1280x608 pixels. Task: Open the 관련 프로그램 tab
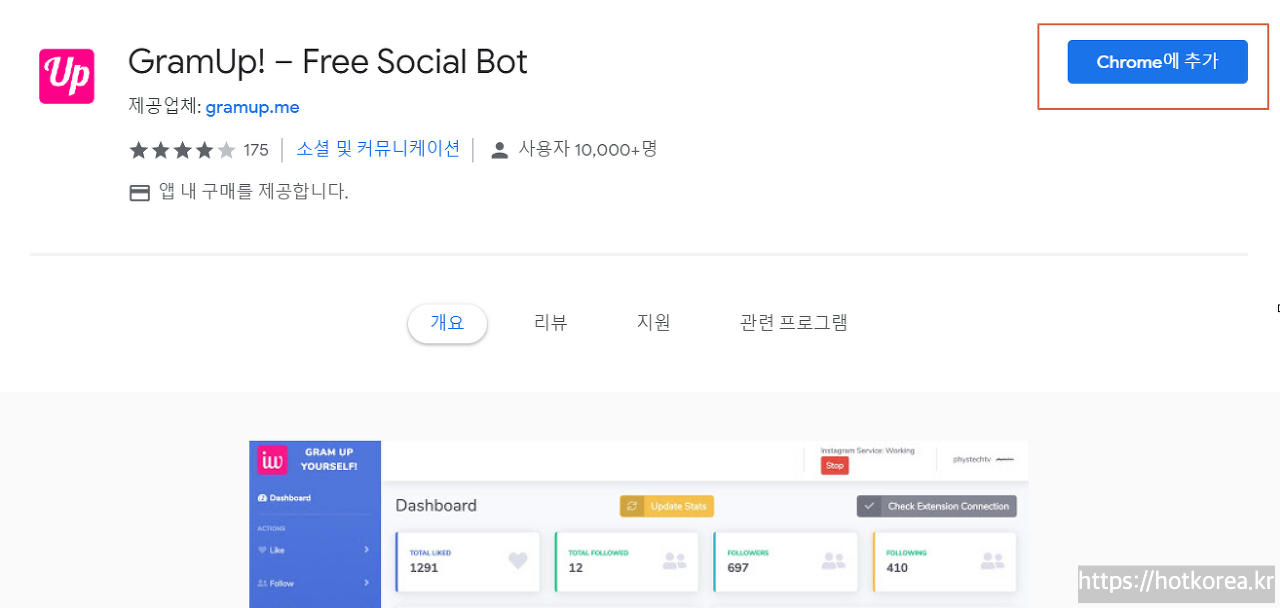794,323
